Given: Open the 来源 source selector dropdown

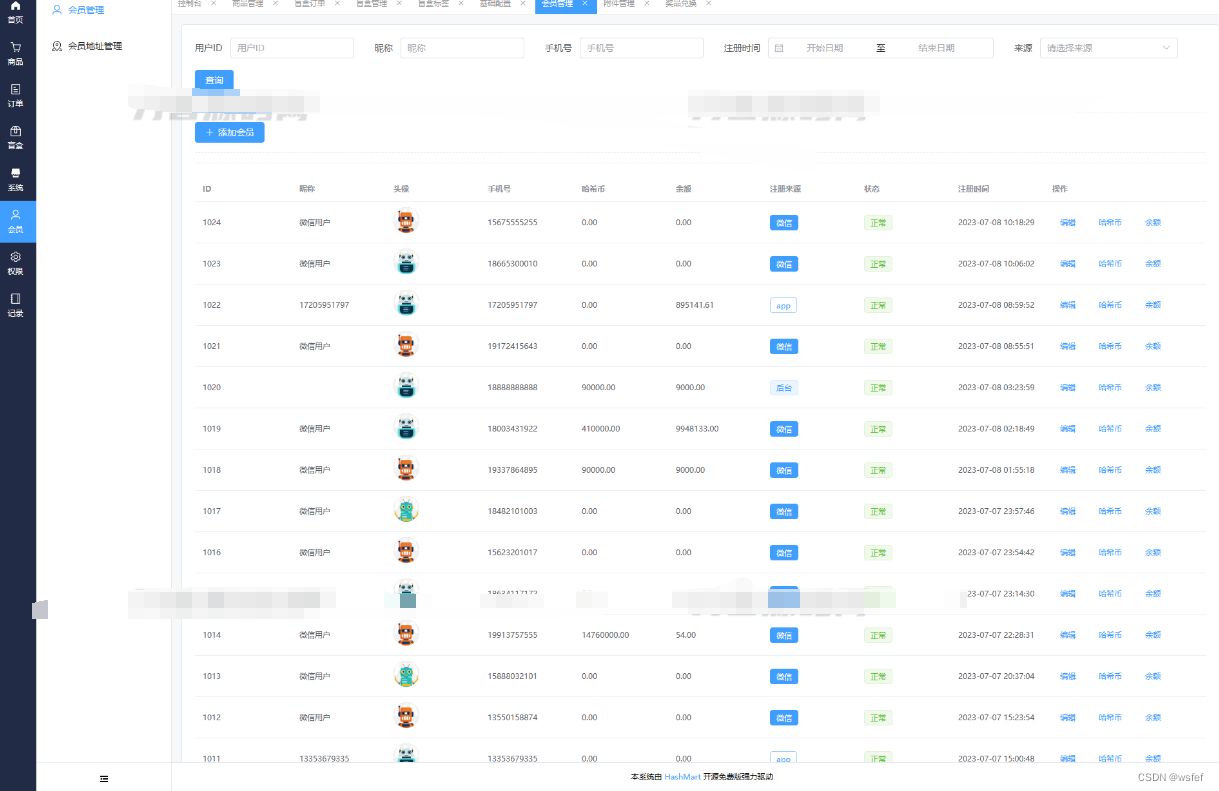Looking at the screenshot, I should tap(1108, 47).
